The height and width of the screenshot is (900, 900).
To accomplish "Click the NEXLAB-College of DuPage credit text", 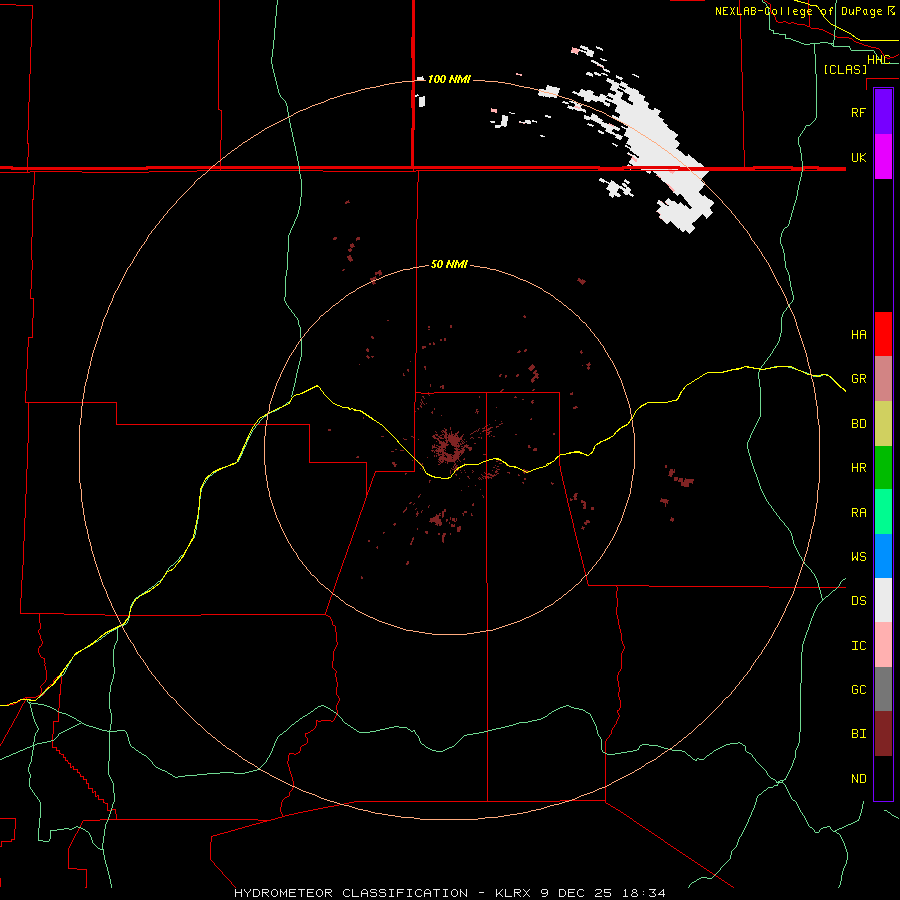I will click(801, 11).
